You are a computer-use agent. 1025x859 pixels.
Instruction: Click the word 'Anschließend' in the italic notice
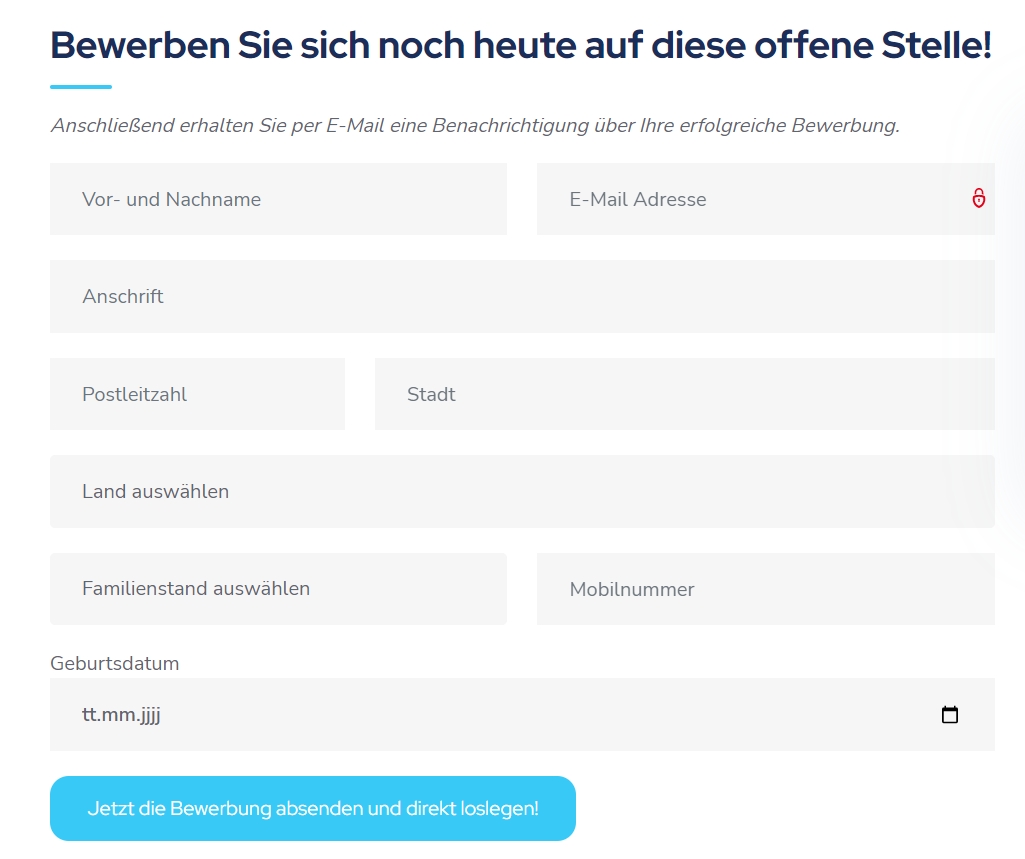tap(112, 125)
